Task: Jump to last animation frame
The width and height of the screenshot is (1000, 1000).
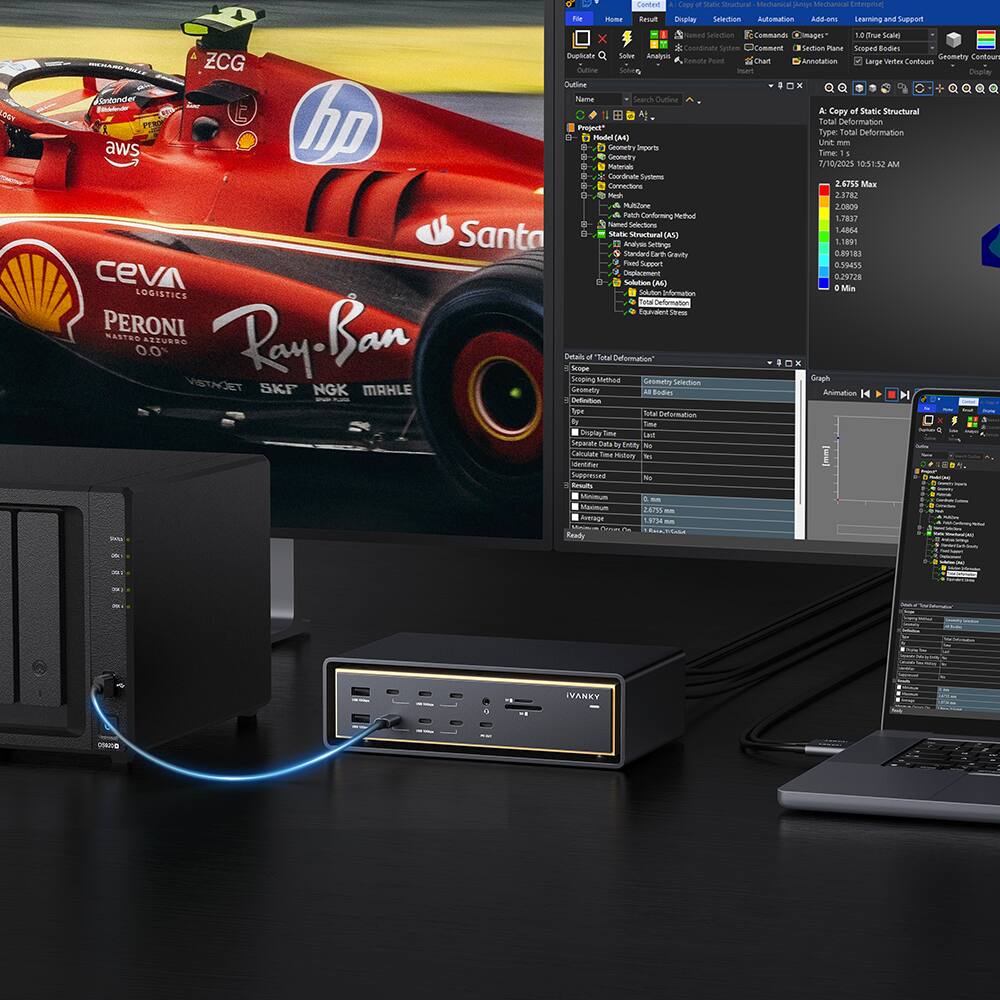Action: pyautogui.click(x=904, y=394)
